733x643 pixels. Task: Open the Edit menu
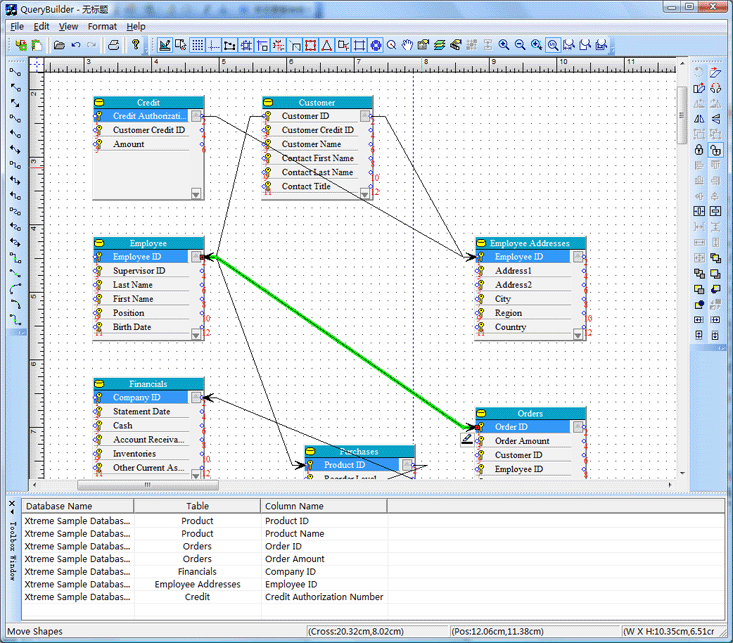(x=41, y=27)
